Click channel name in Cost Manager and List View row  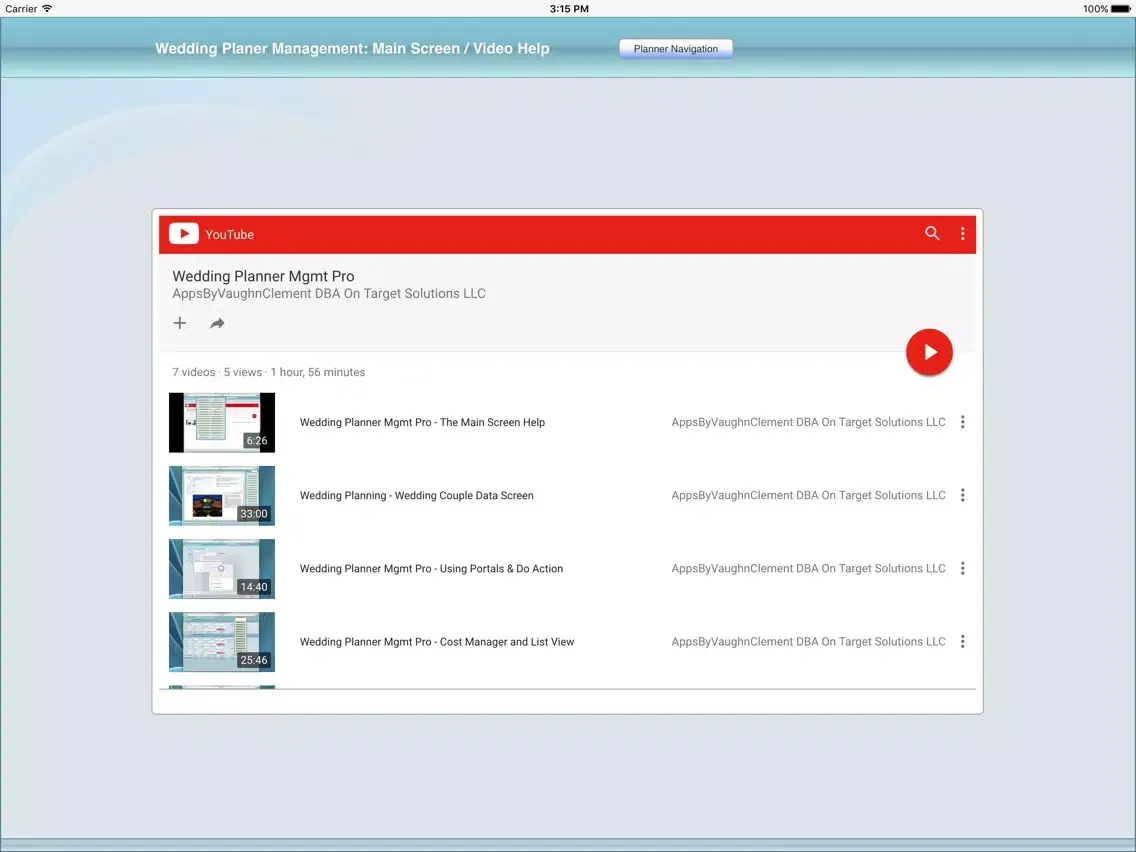809,641
